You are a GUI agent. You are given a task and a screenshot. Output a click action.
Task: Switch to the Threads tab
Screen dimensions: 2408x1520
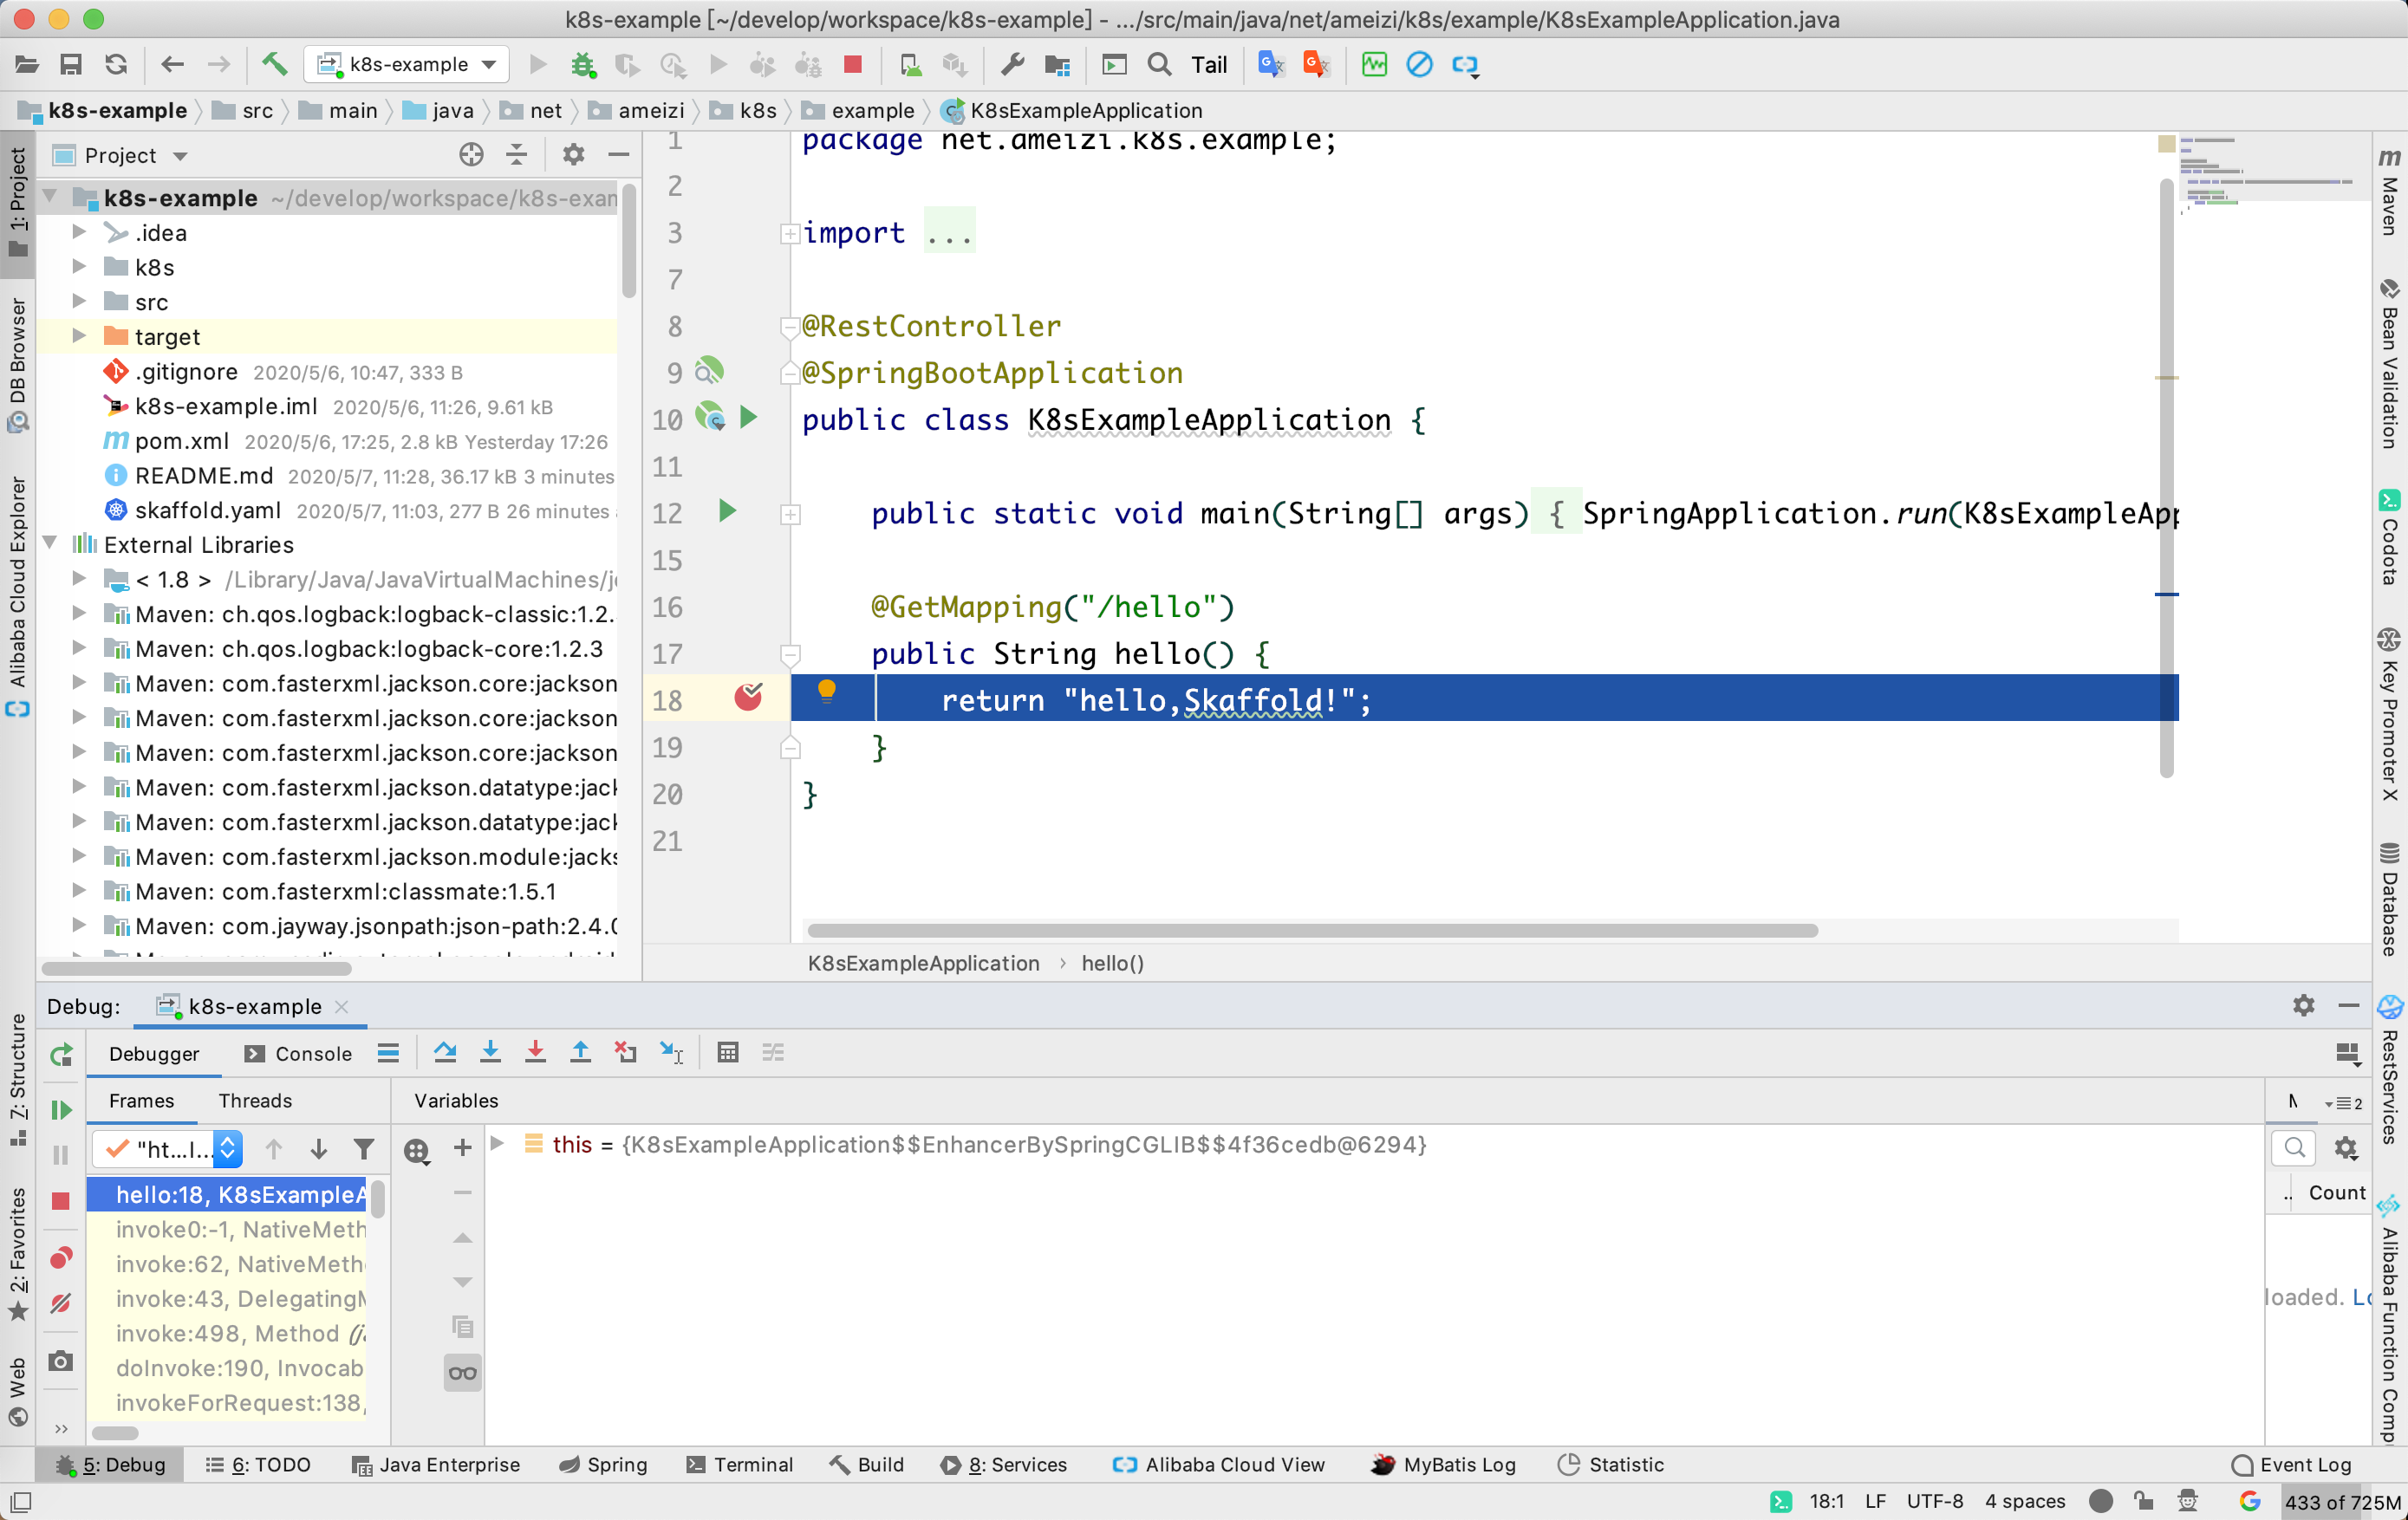pyautogui.click(x=255, y=1100)
